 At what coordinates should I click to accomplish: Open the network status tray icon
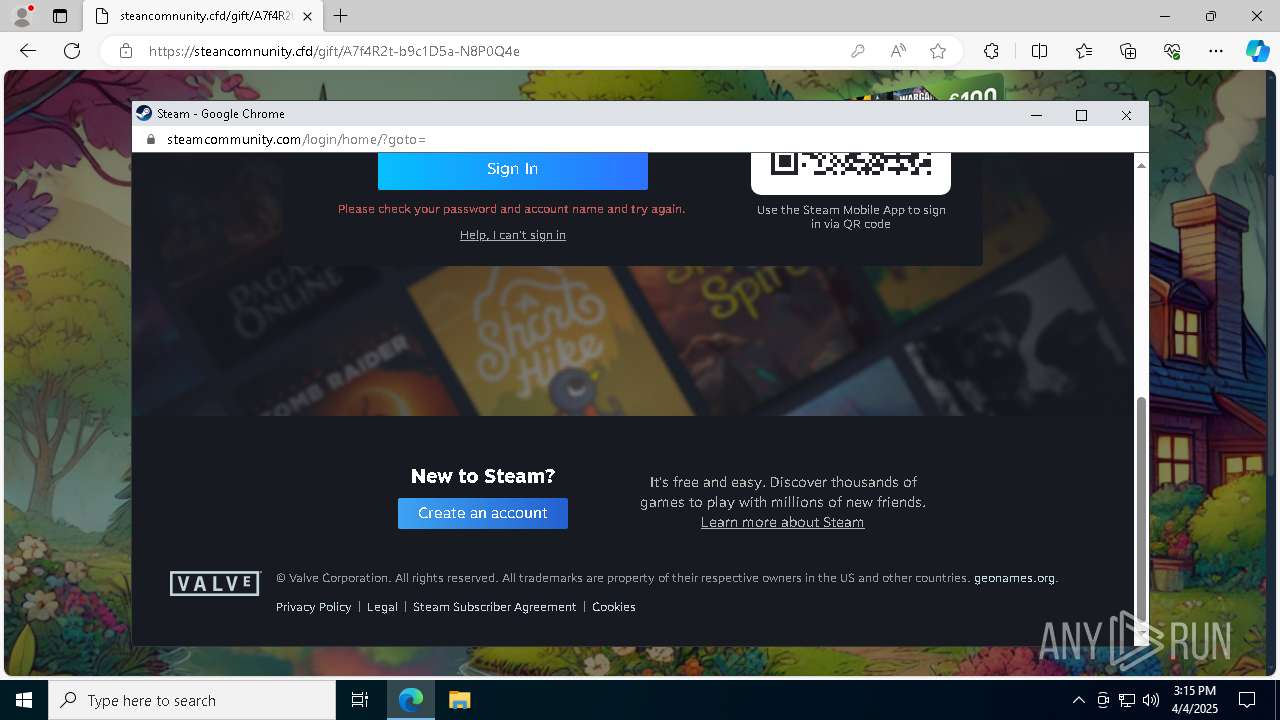[x=1127, y=700]
